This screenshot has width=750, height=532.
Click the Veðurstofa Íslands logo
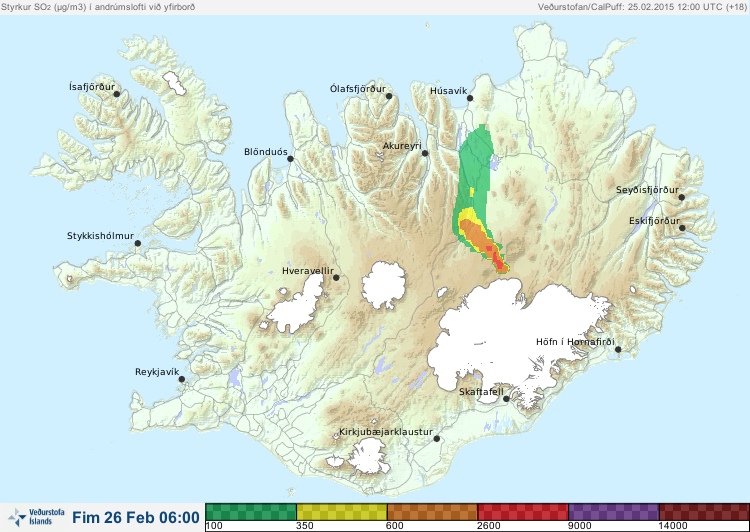click(x=36, y=517)
